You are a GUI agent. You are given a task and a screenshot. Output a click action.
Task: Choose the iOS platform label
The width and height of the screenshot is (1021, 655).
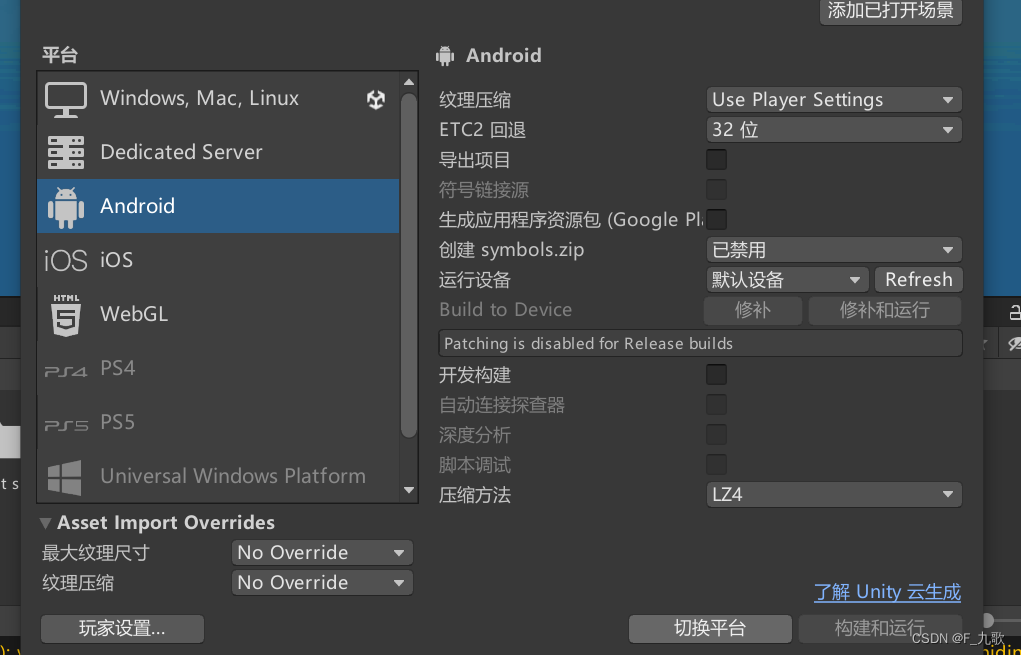click(117, 260)
